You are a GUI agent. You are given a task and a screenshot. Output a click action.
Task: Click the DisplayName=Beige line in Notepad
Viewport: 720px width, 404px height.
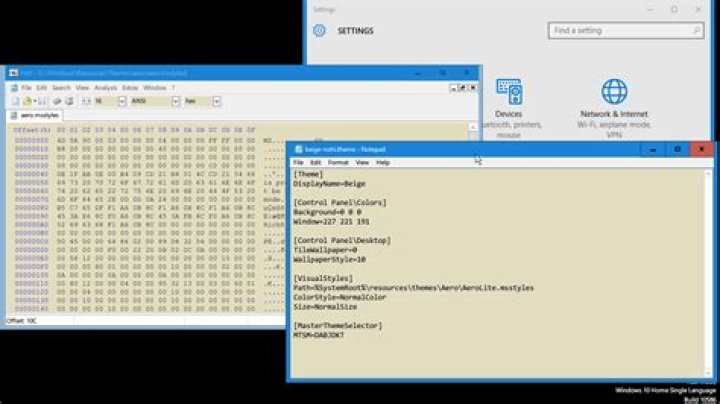click(x=330, y=184)
